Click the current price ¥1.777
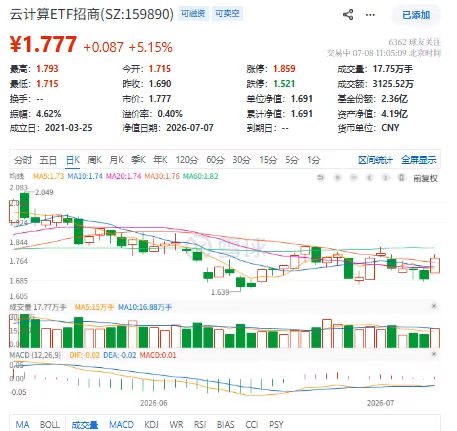457x431 pixels. (44, 44)
